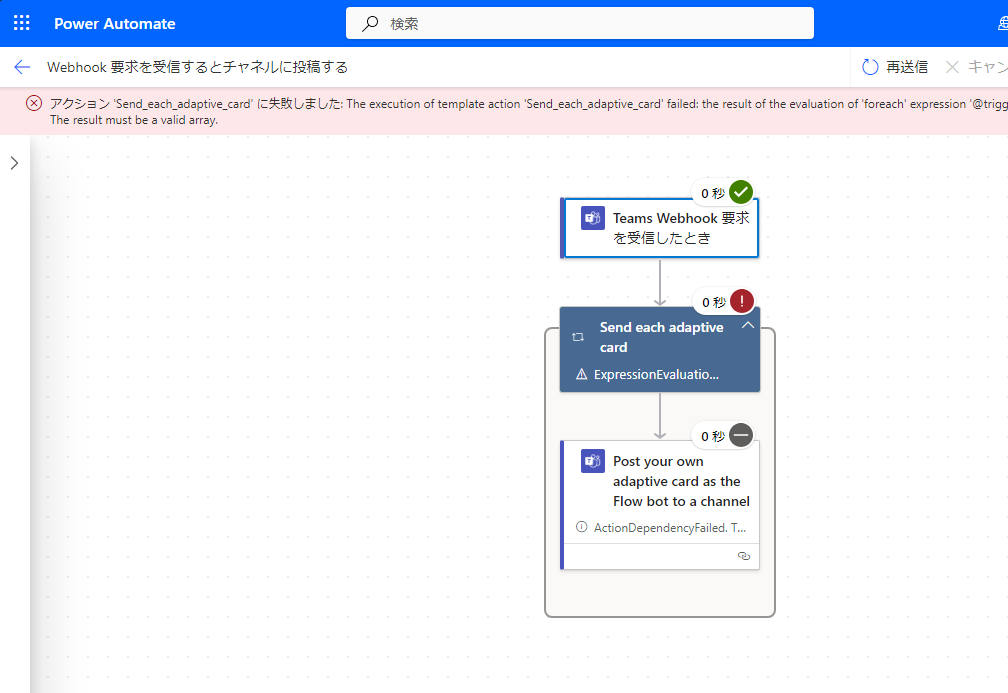Screen dimensions: 1008x693
Task: Open the Microsoft 365 app launcher
Action: [x=21, y=22]
